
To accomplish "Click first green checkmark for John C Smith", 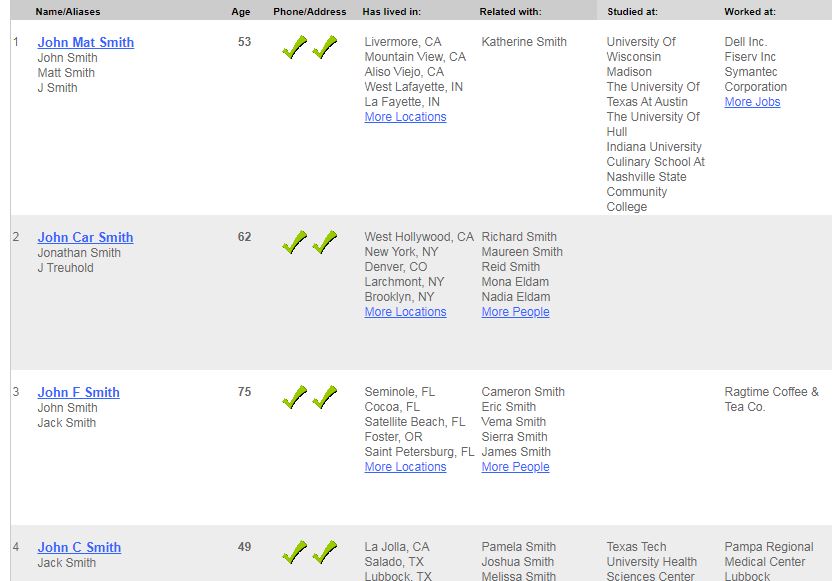I will click(294, 552).
